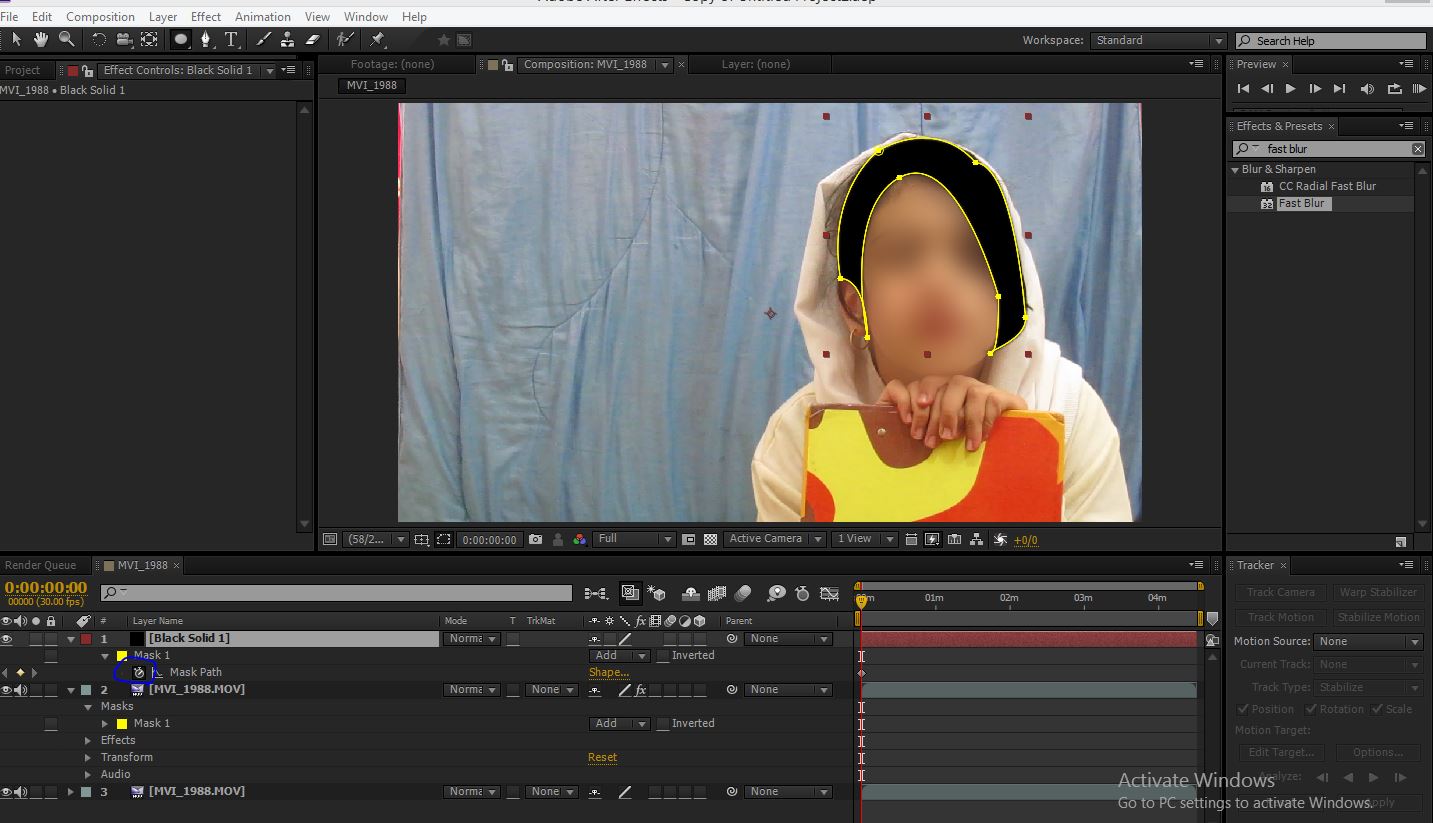The width and height of the screenshot is (1433, 823).
Task: Open the Composition Mini-Flowchart in timeline
Action: [x=595, y=593]
